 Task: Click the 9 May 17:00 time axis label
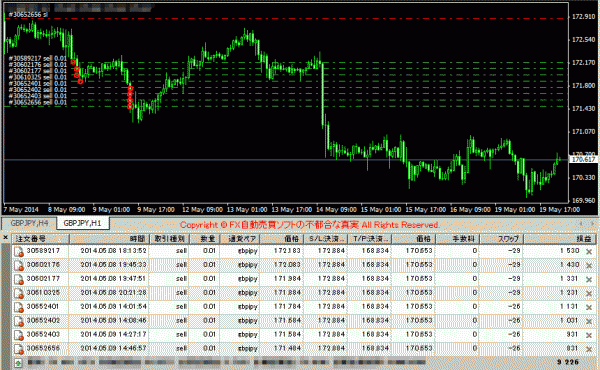tap(156, 210)
